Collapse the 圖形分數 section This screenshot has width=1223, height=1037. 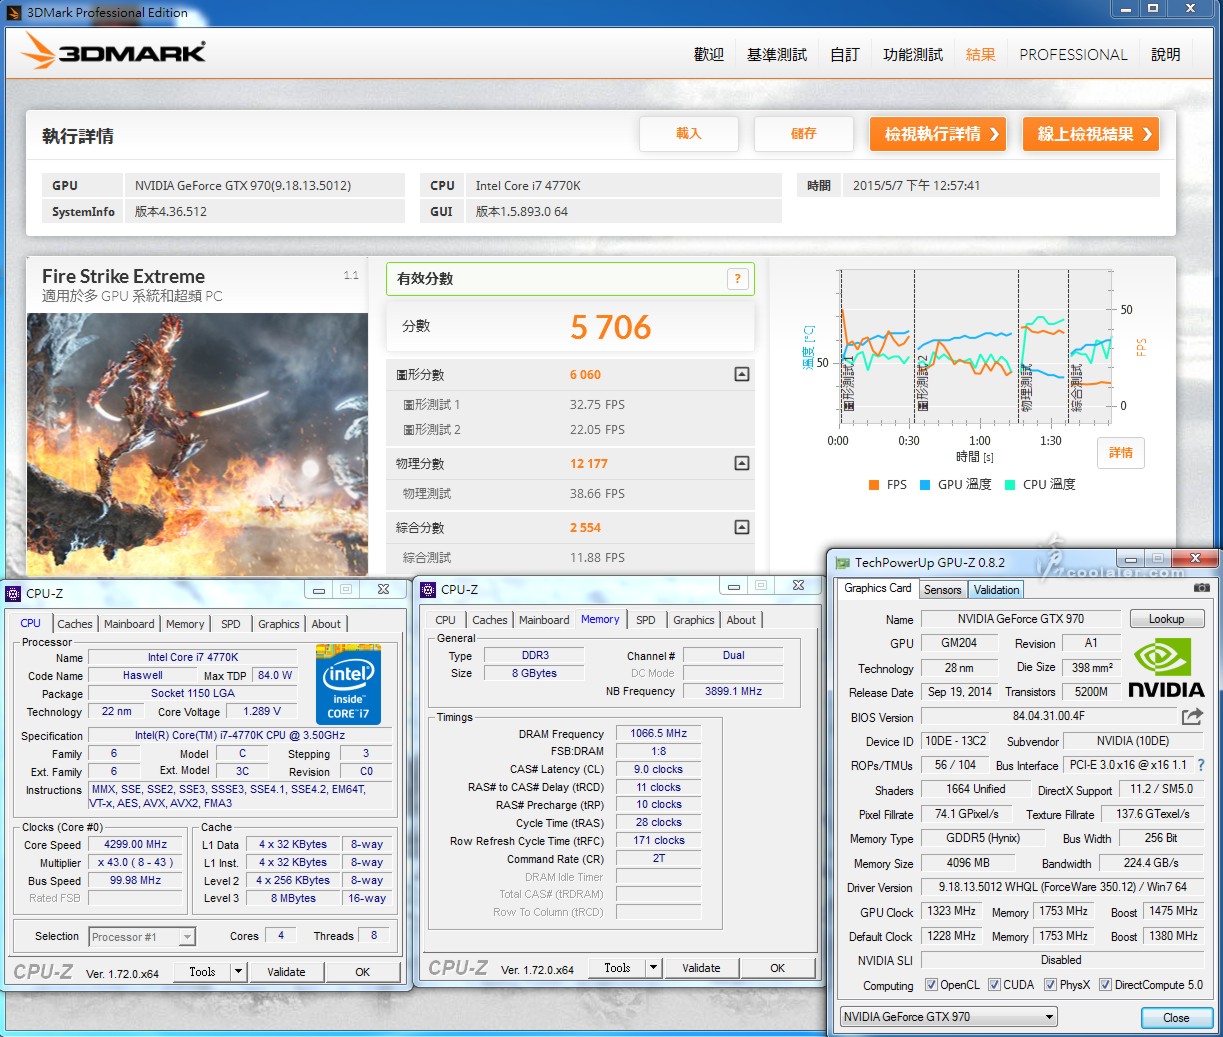tap(742, 374)
